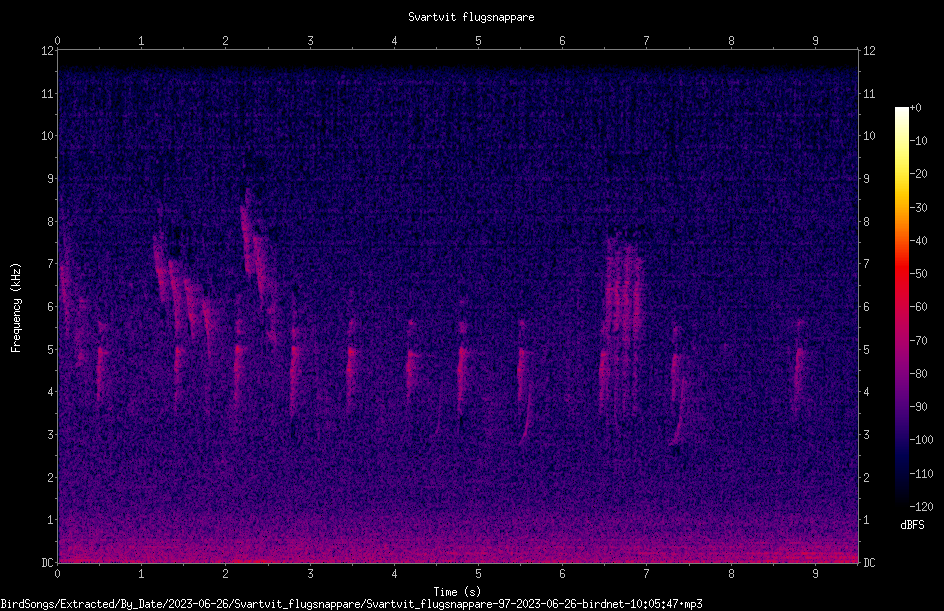Click the 'dBFS' colorbar unit label
This screenshot has height=611, width=944.
(912, 525)
